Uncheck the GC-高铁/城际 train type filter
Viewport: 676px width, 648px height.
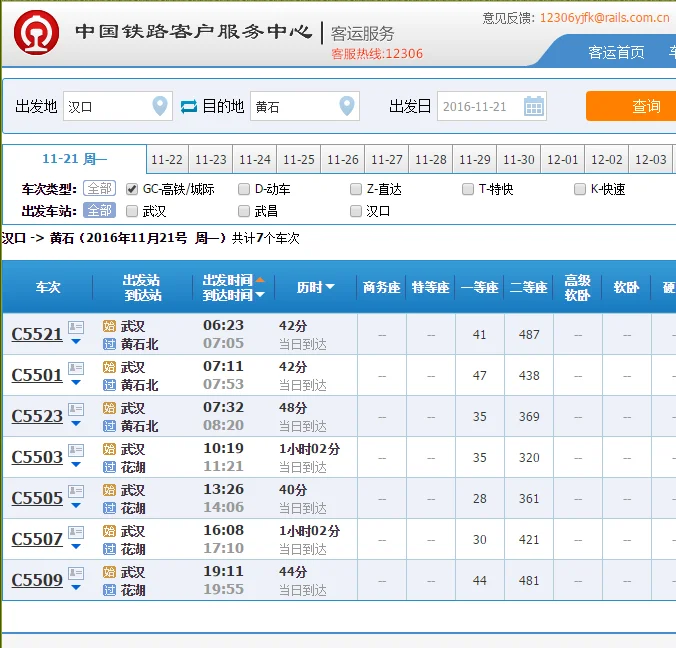tap(132, 189)
